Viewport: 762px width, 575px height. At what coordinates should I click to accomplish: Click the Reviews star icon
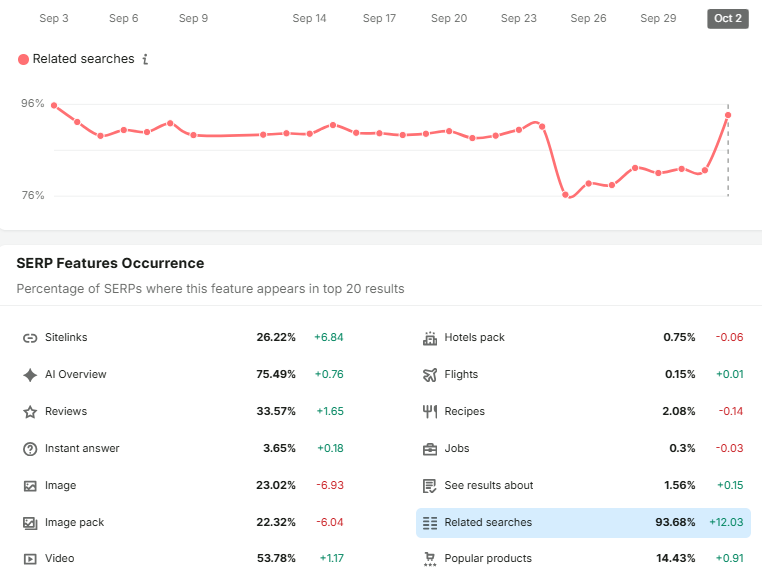point(30,412)
